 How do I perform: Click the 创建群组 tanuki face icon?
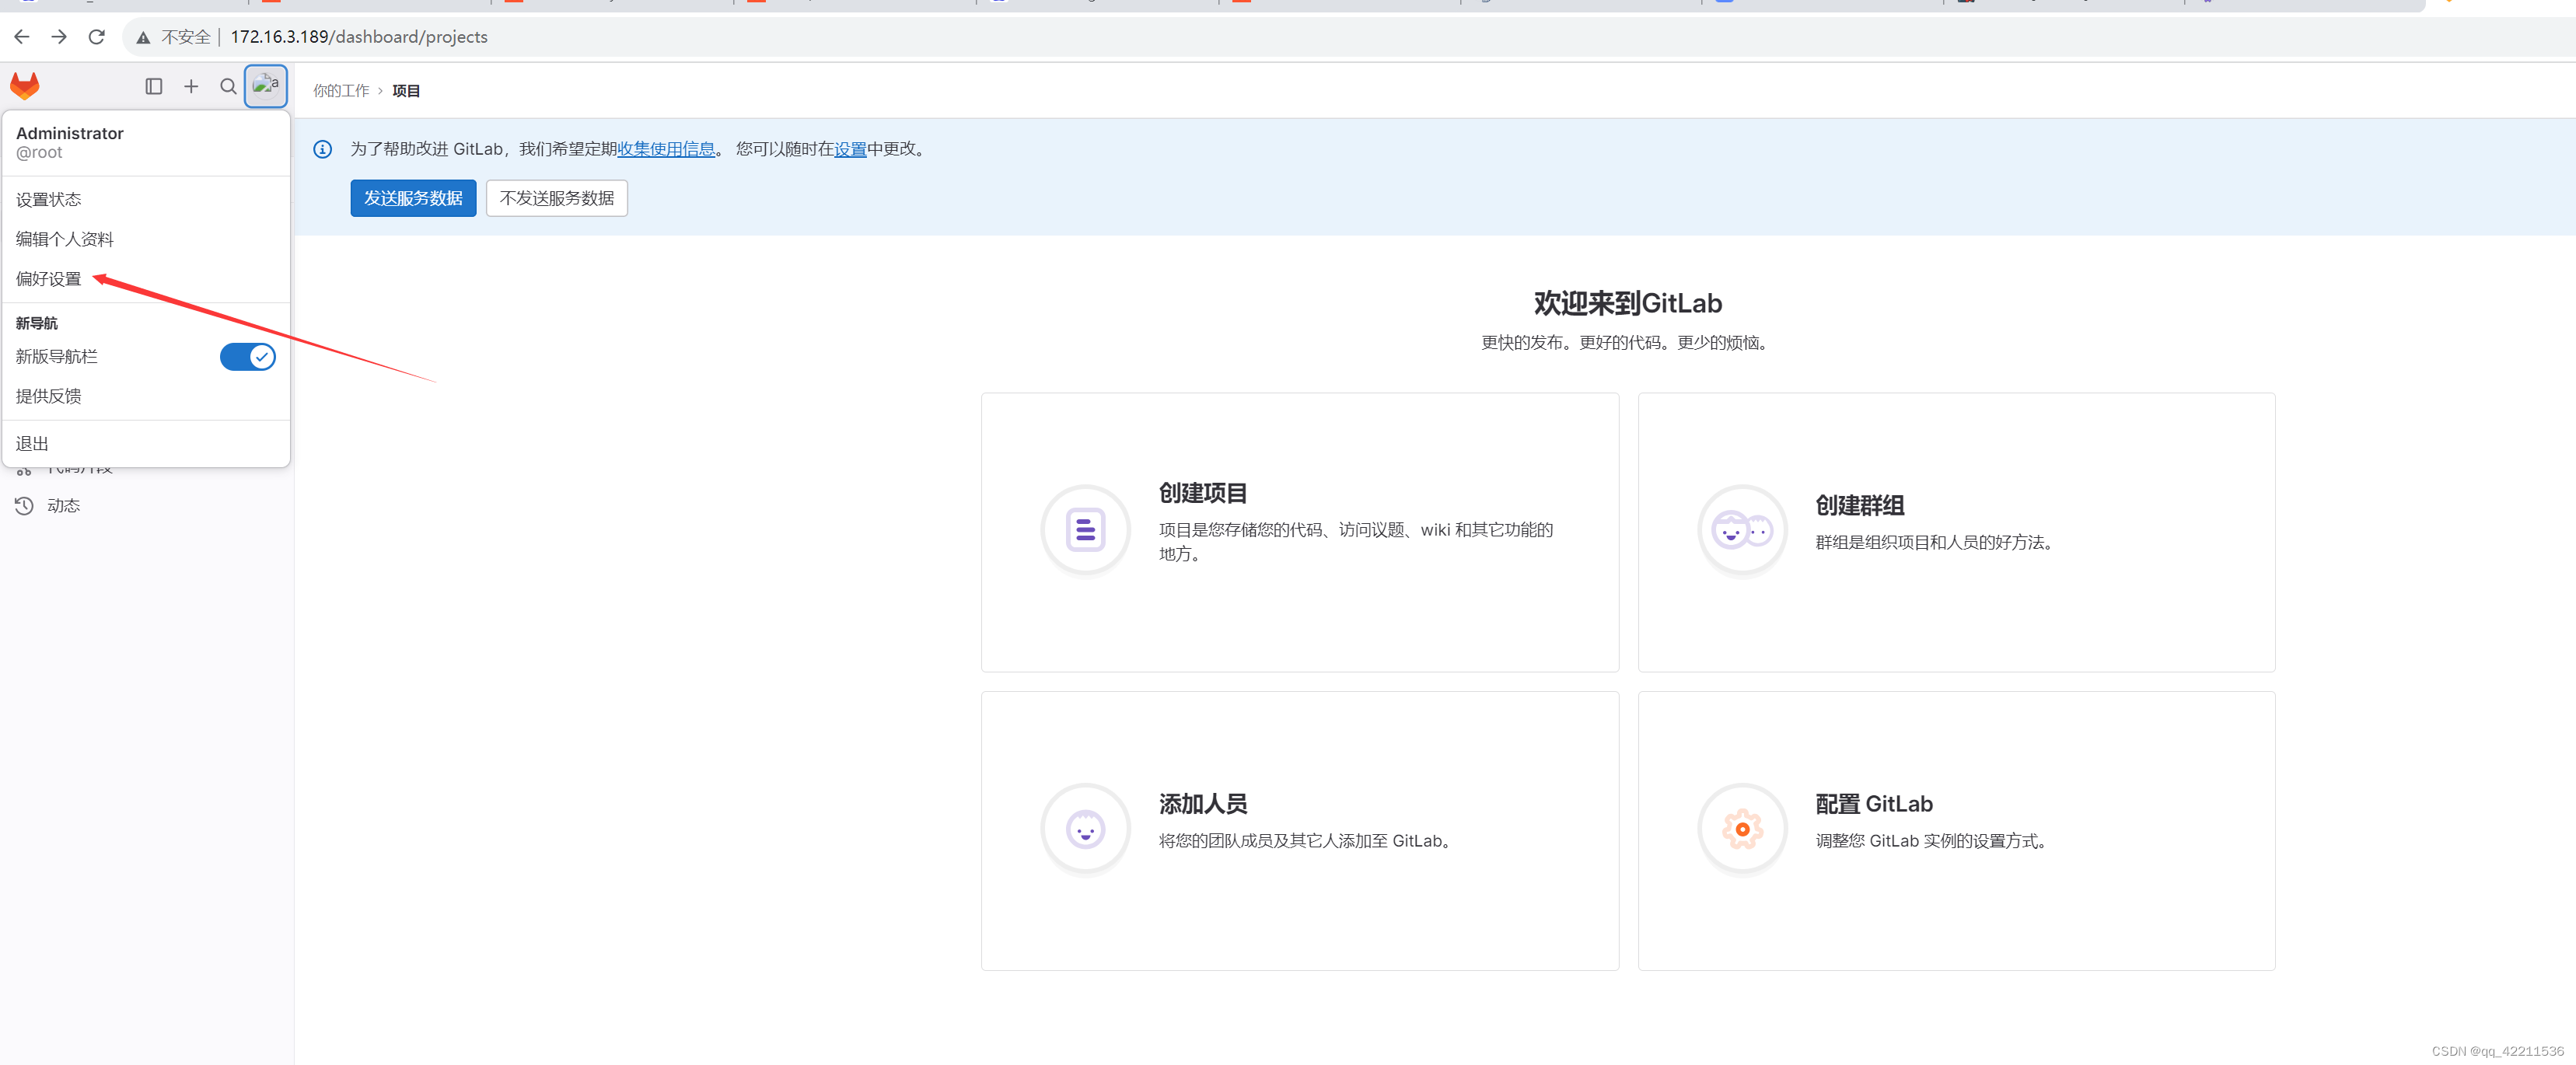point(1741,530)
